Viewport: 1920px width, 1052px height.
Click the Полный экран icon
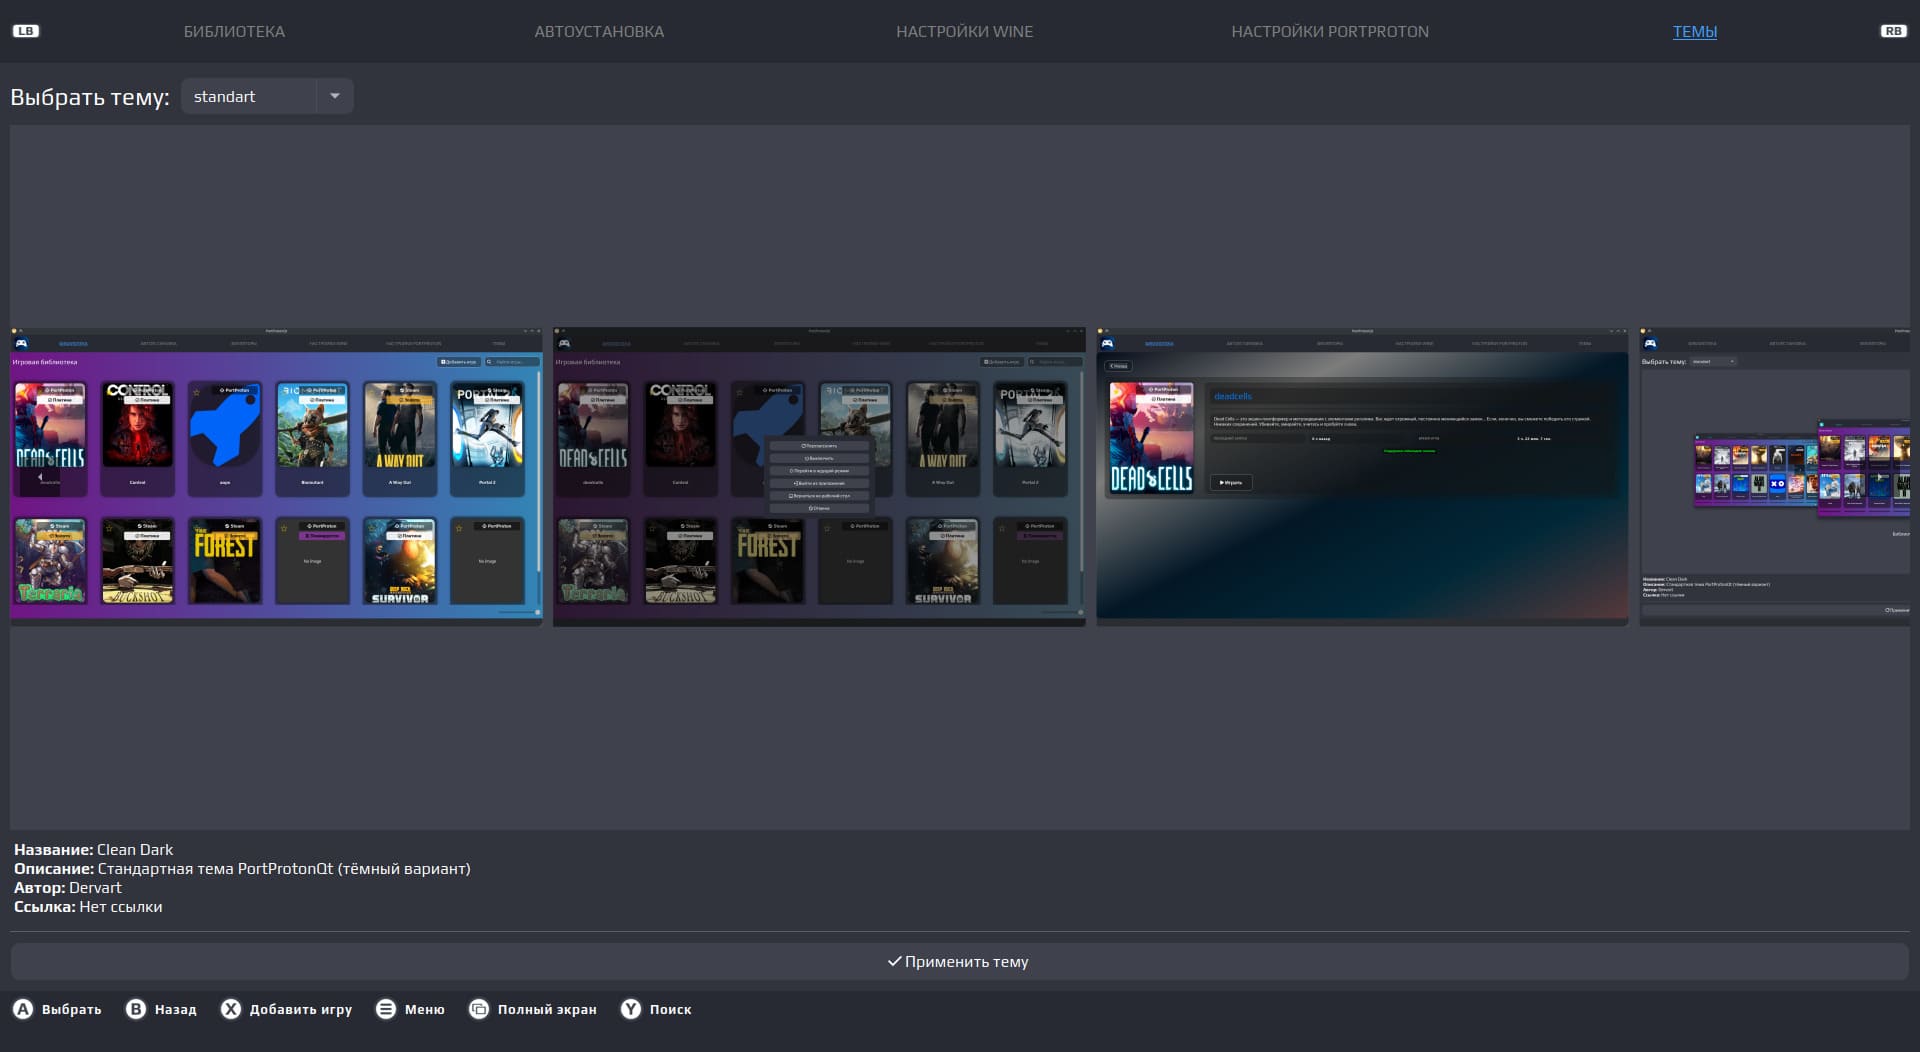coord(479,1009)
